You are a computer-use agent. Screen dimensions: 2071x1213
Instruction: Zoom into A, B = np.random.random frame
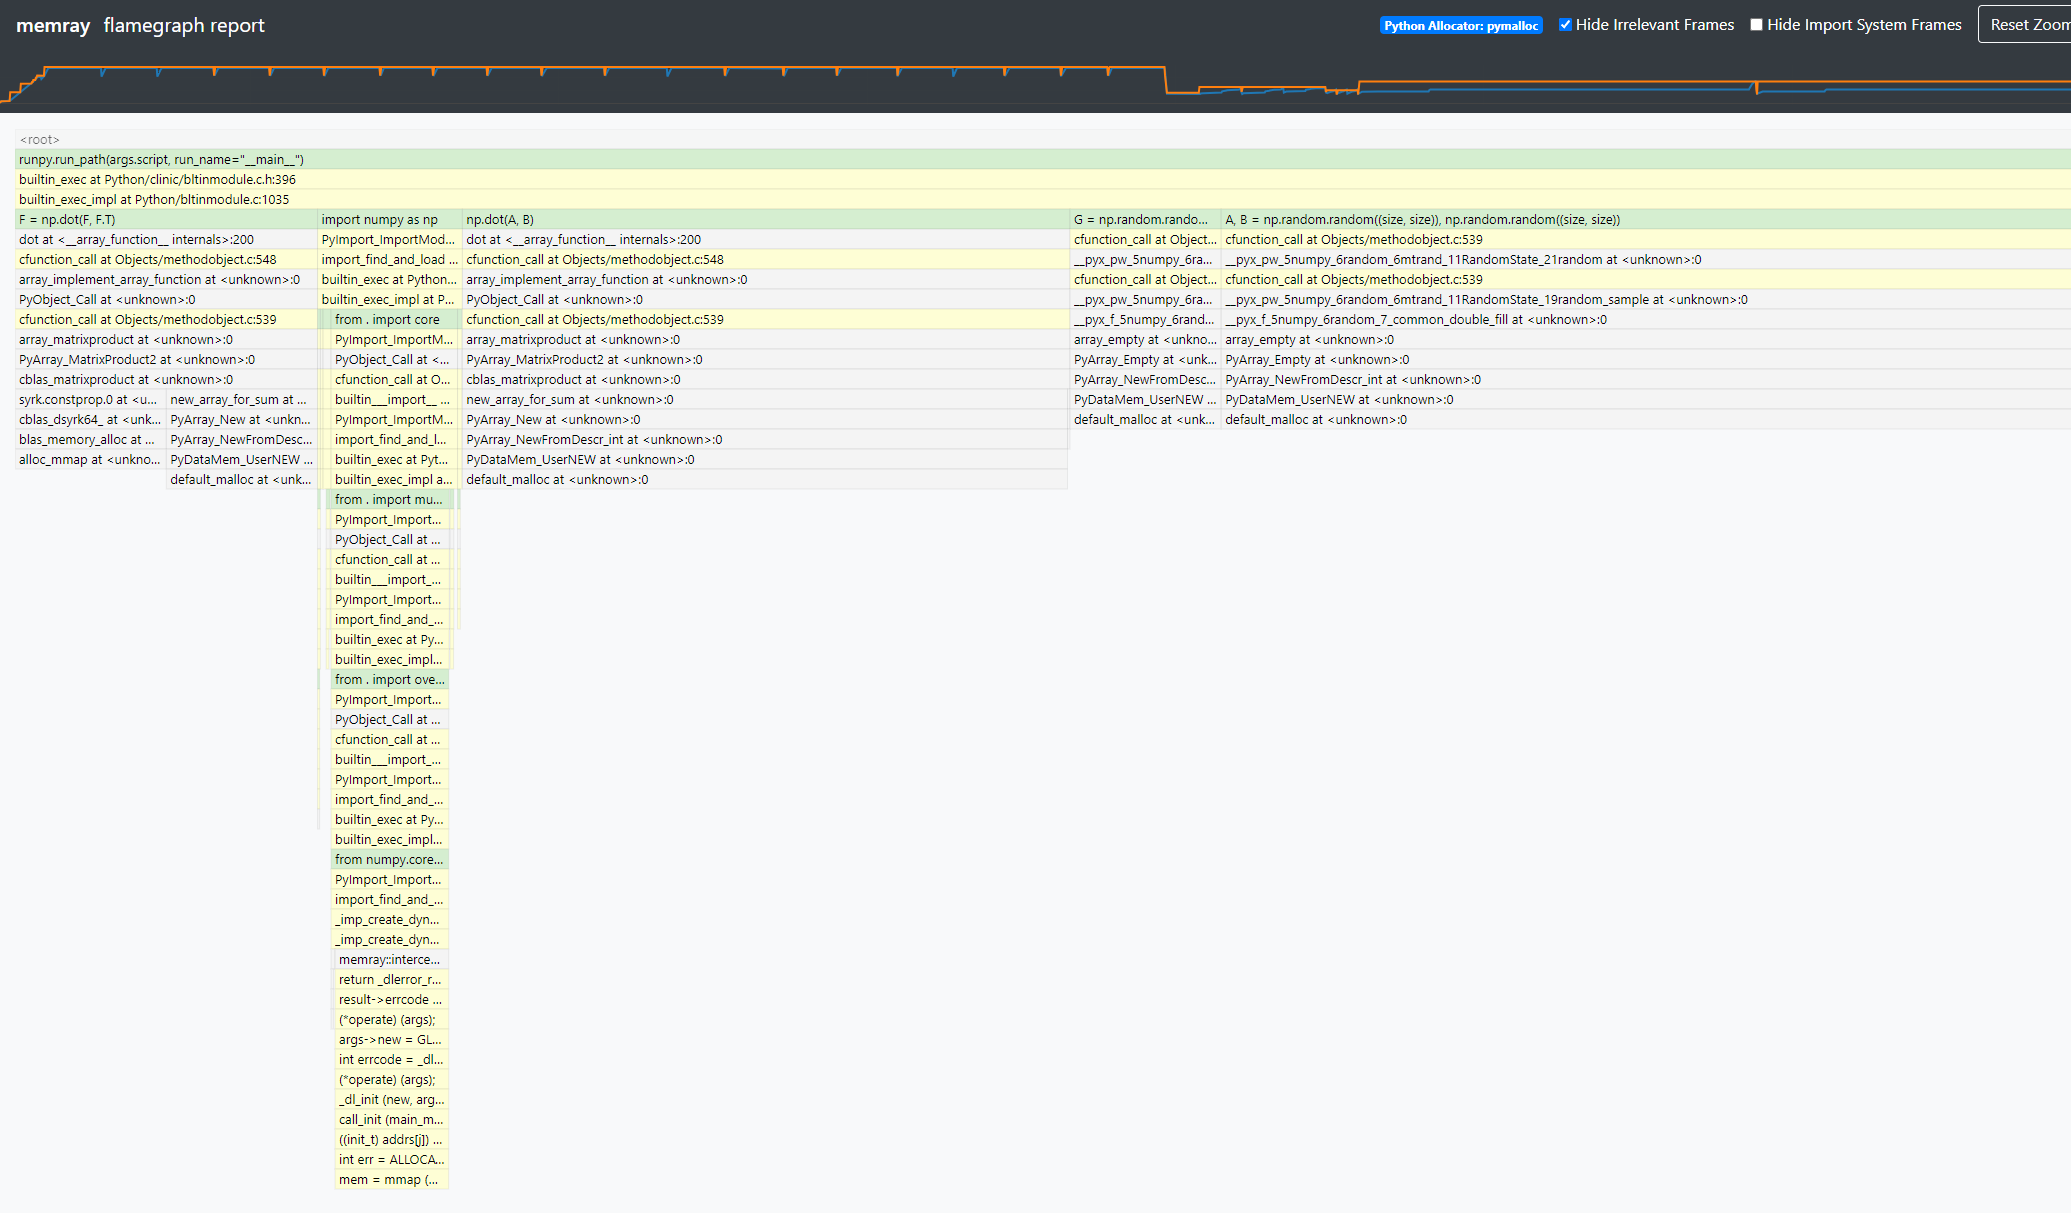(x=1422, y=220)
